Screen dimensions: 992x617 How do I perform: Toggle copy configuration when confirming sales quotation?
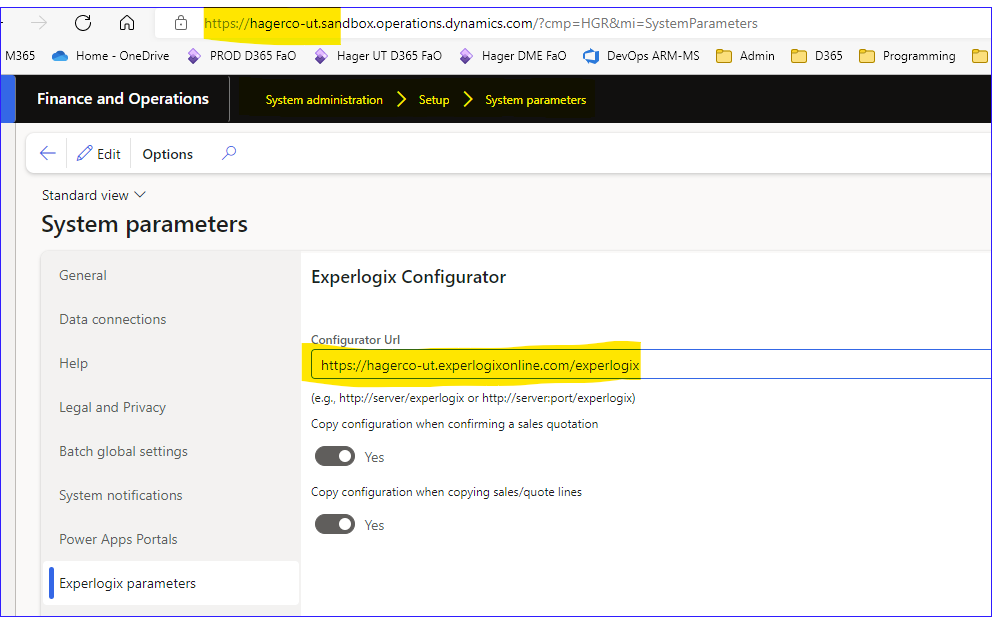tap(335, 456)
